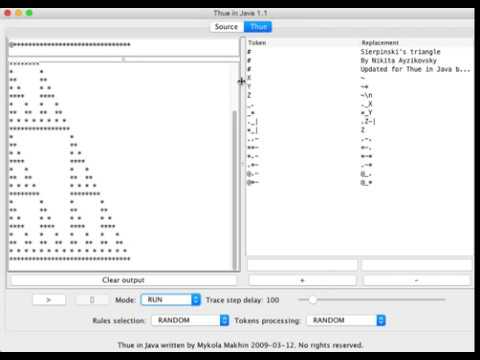Image resolution: width=480 pixels, height=360 pixels.
Task: Click the Clear output button
Action: click(x=123, y=280)
